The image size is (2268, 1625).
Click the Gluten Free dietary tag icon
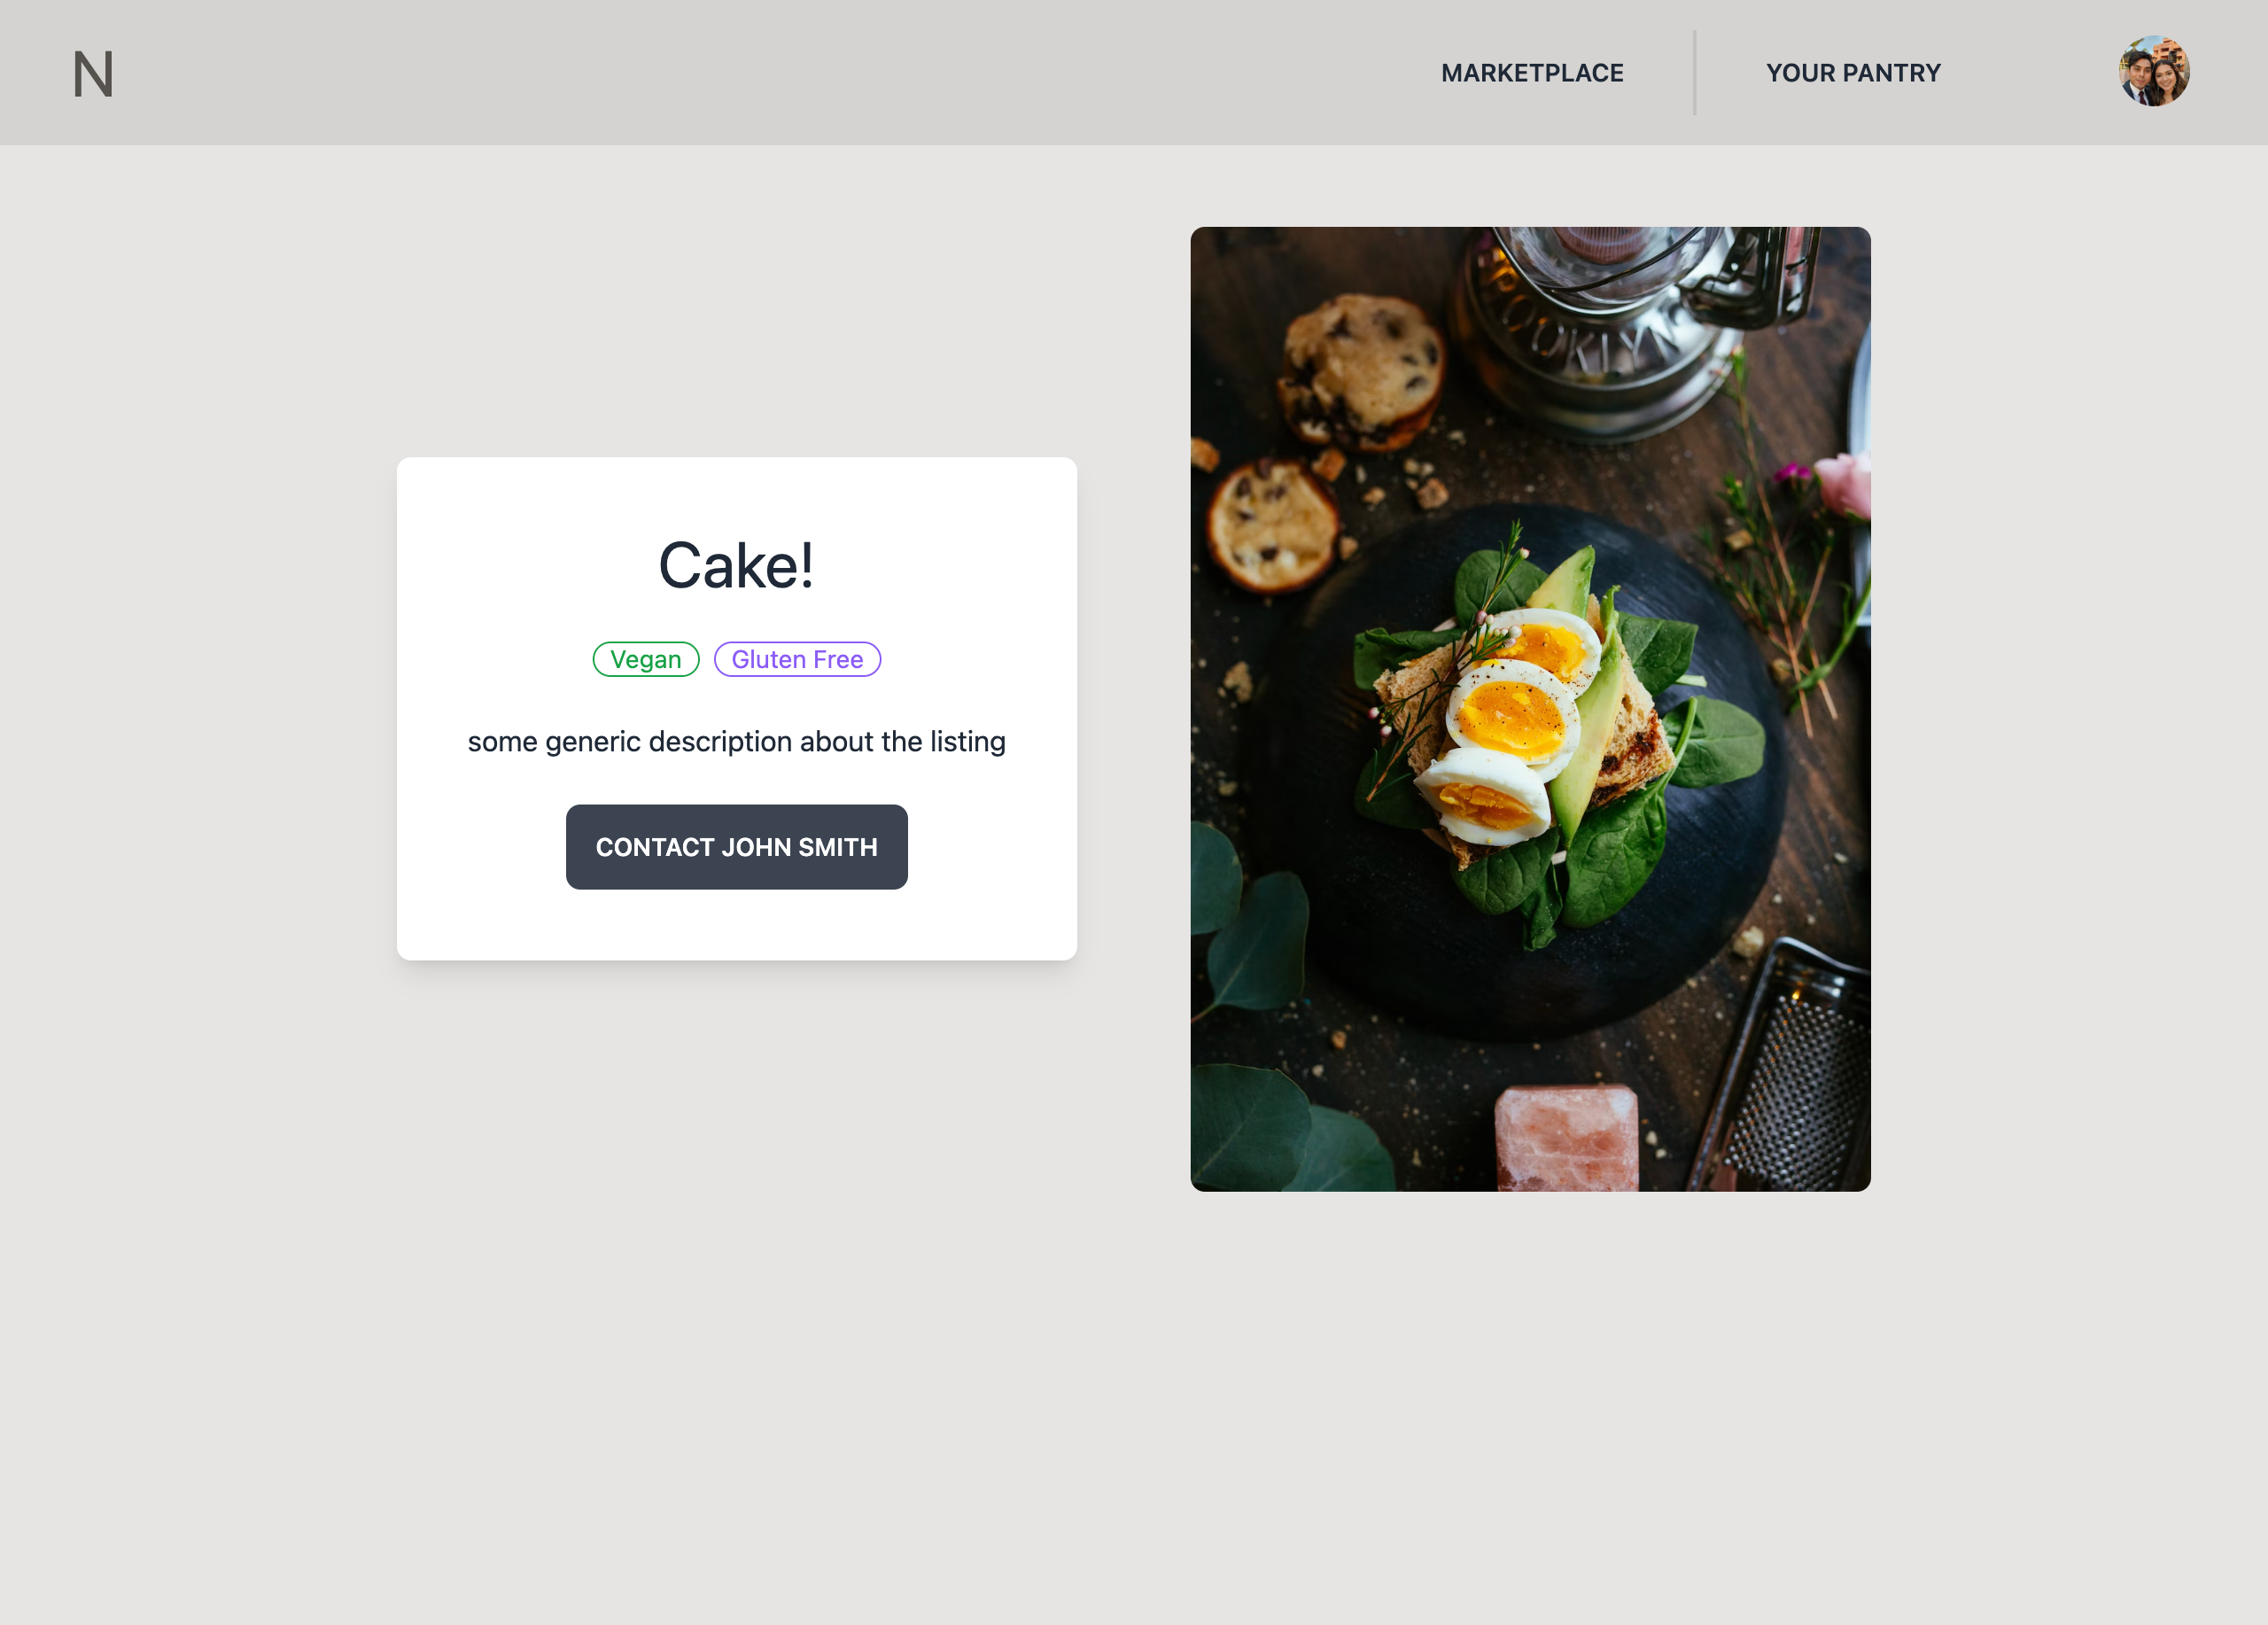click(796, 659)
